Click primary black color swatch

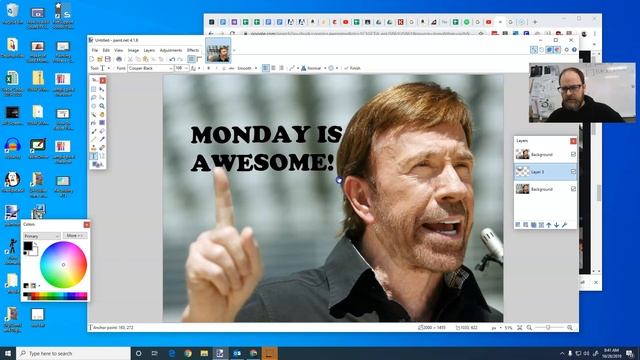point(27,246)
